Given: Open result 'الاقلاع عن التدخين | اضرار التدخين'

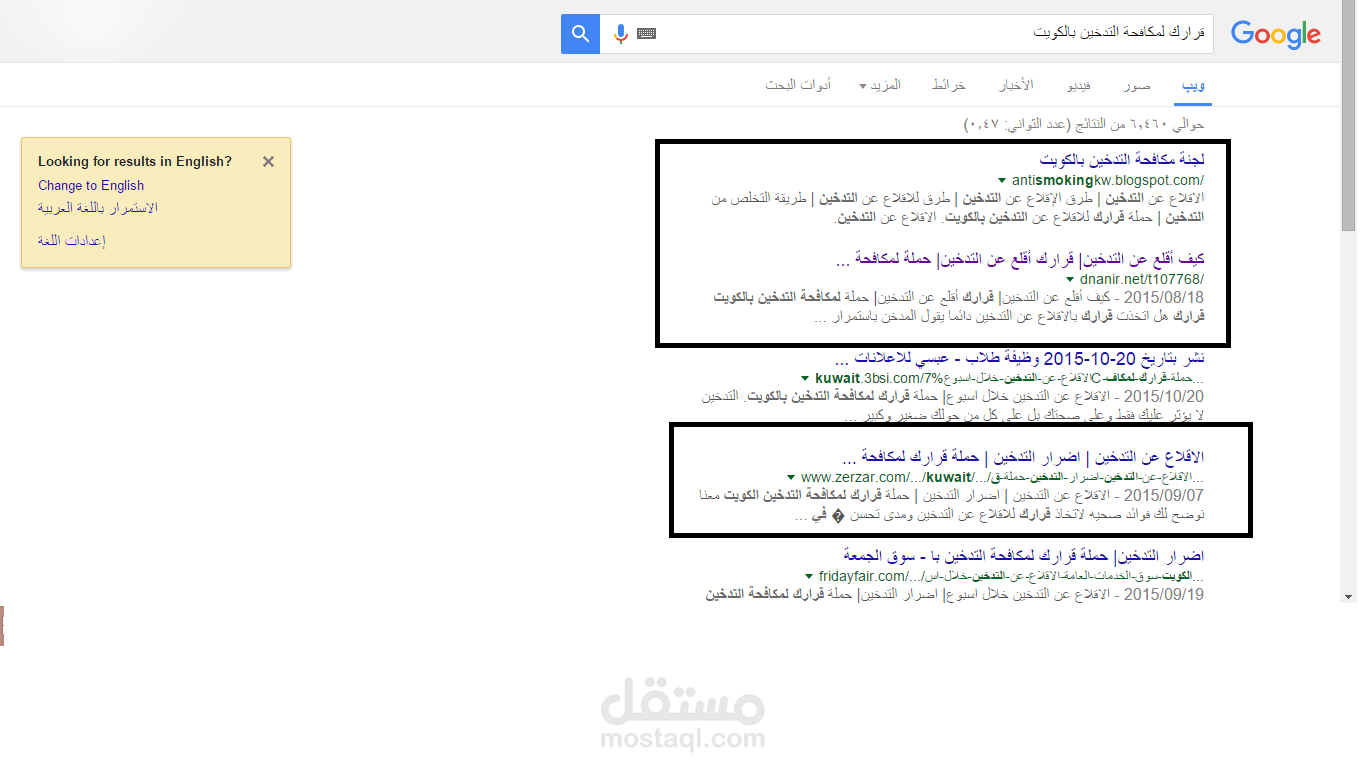Looking at the screenshot, I should pos(1022,458).
